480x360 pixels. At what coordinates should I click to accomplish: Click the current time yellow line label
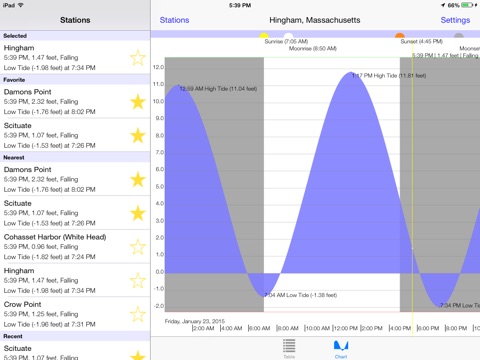(x=446, y=55)
